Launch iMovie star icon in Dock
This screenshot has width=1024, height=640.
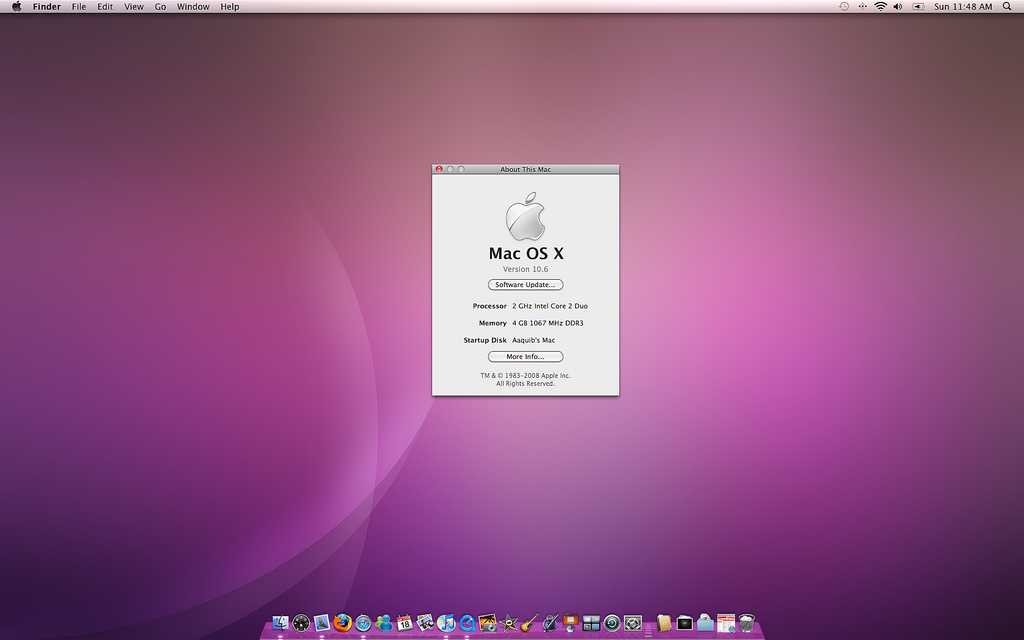tap(508, 623)
